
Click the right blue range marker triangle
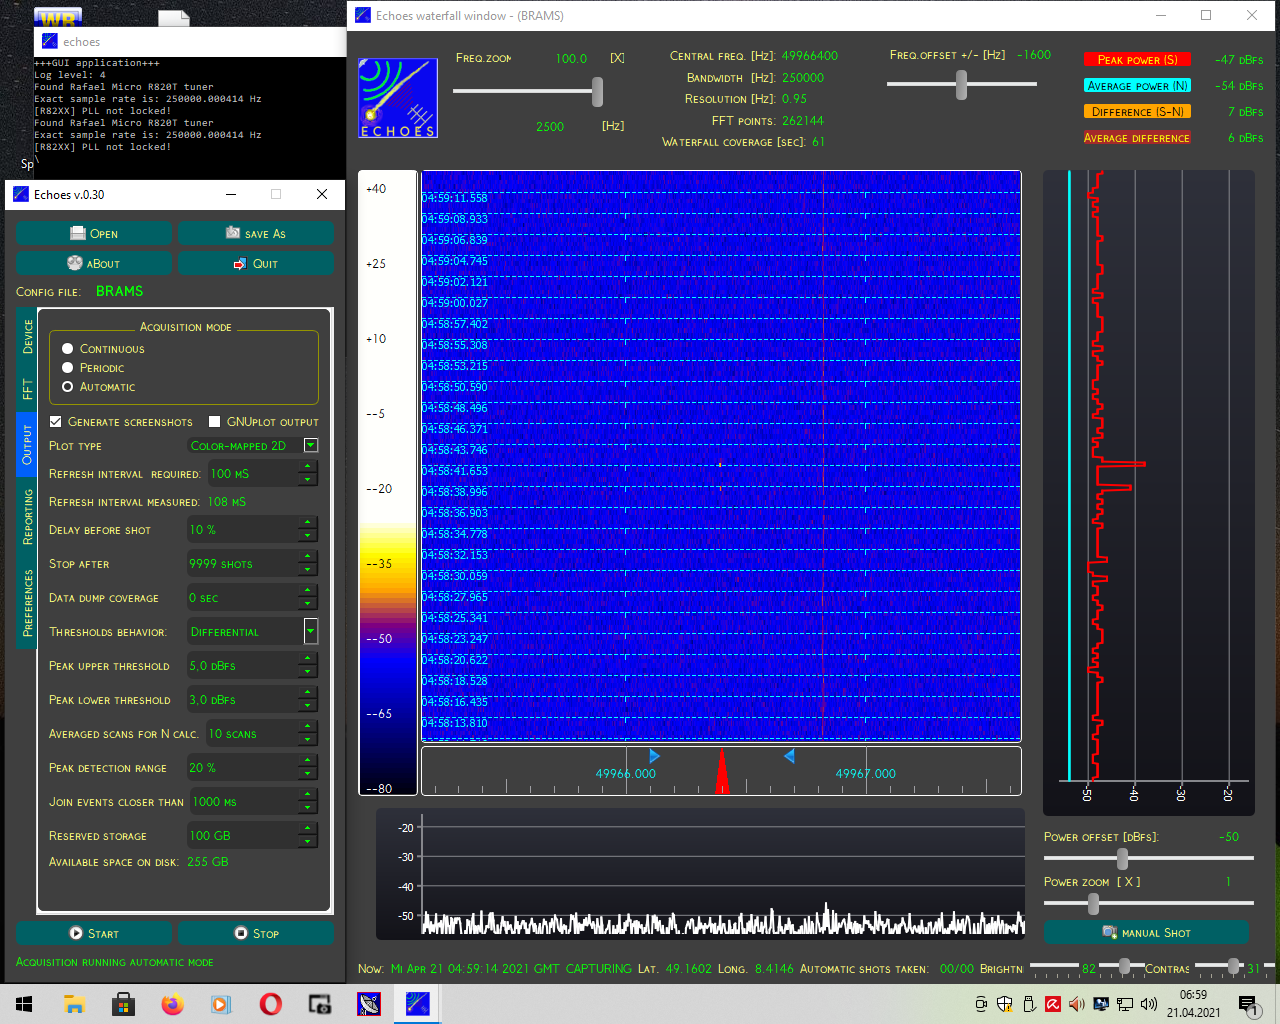pos(789,756)
